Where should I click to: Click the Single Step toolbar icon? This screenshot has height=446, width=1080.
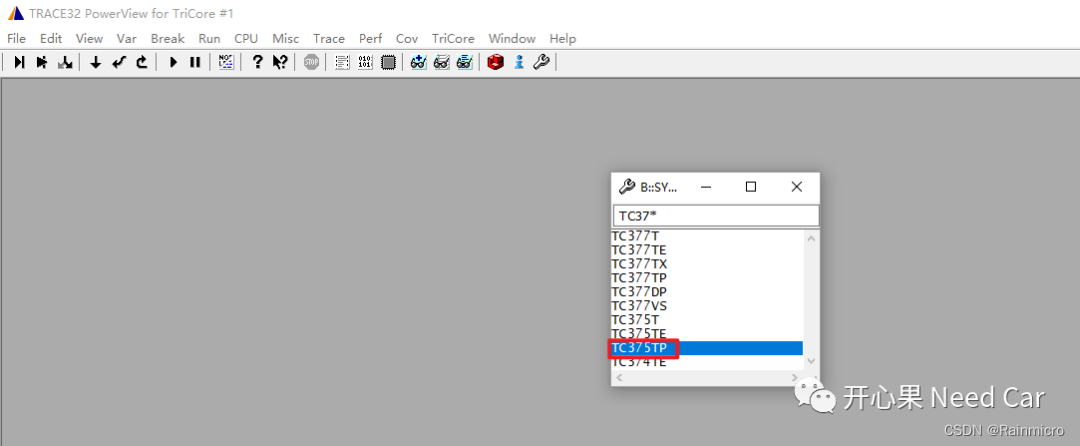19,63
